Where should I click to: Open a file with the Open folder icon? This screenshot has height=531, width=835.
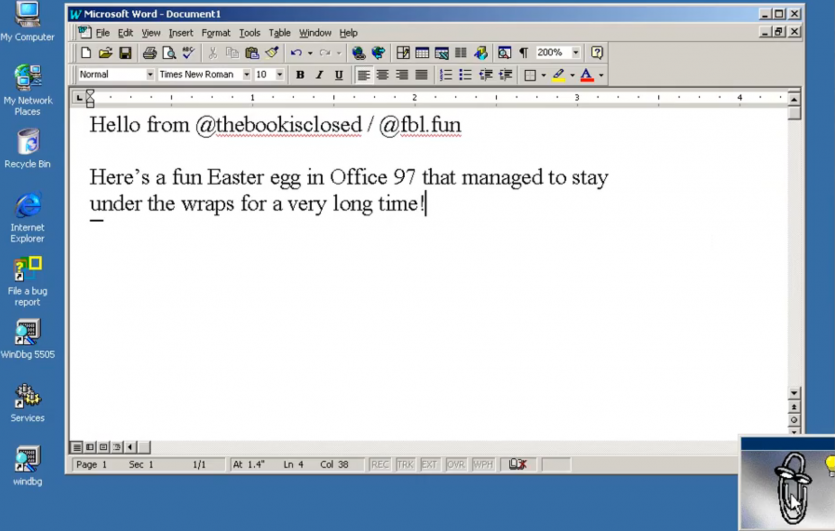pyautogui.click(x=105, y=53)
